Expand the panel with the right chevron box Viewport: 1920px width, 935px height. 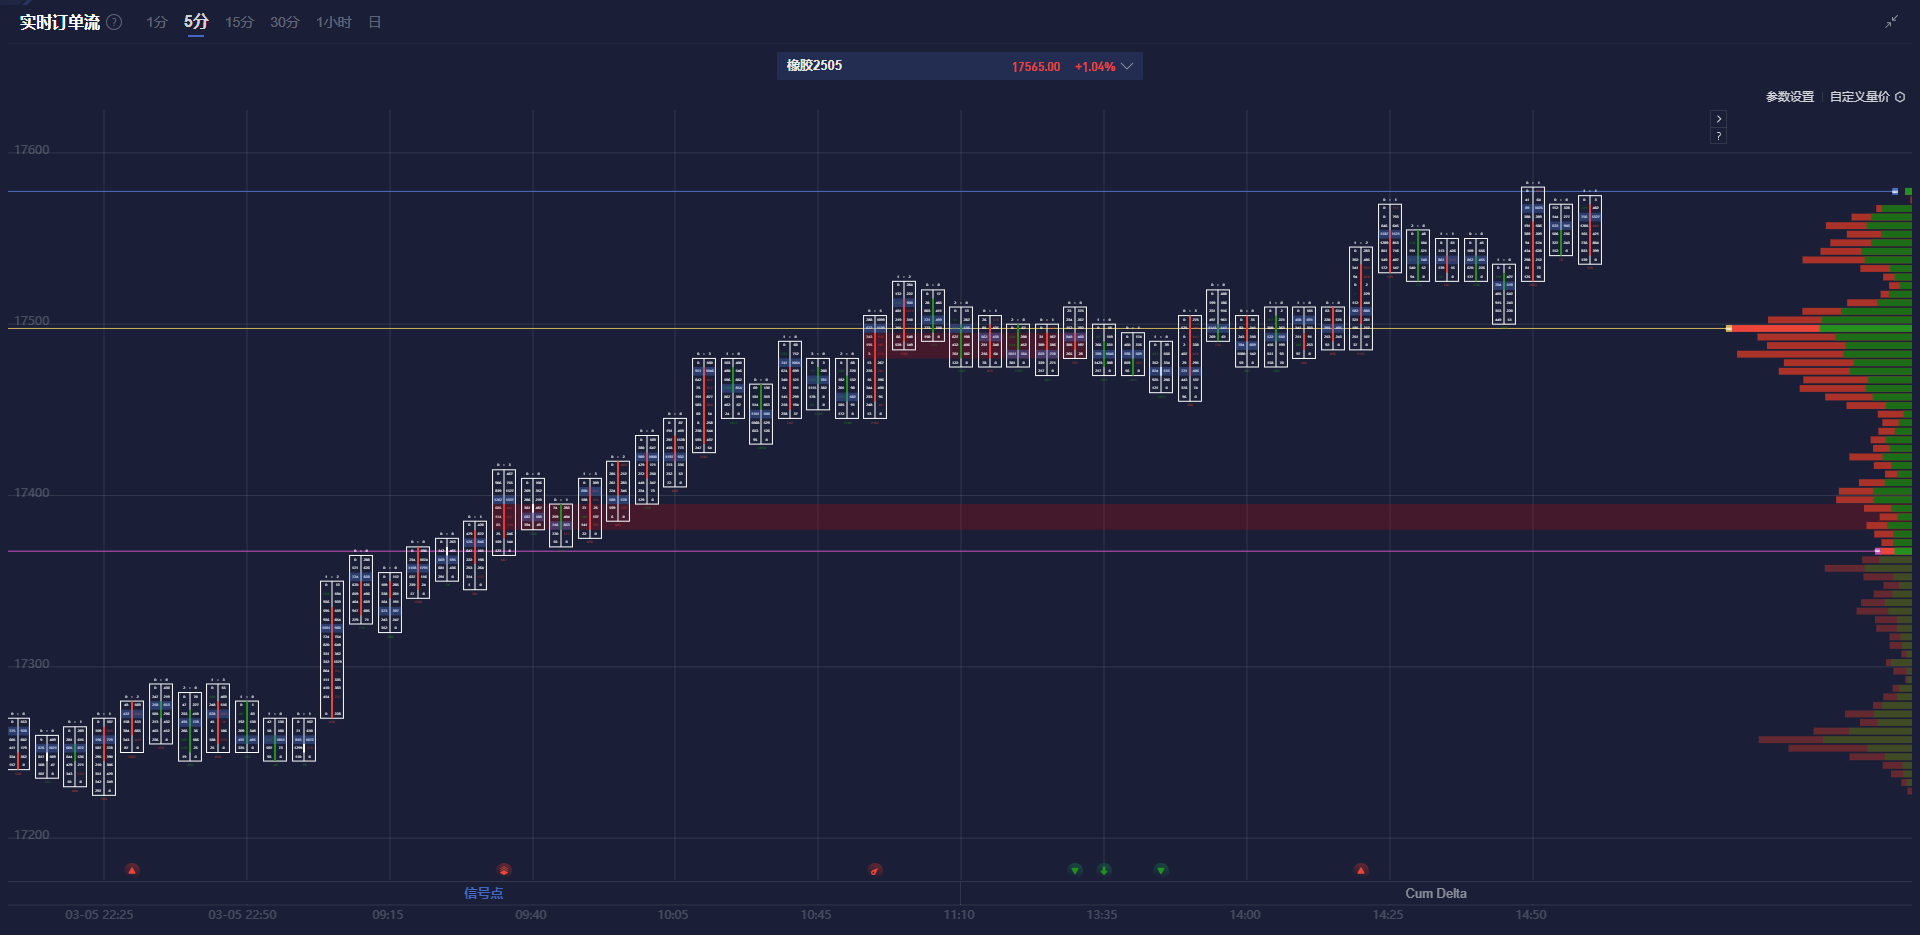pos(1718,119)
